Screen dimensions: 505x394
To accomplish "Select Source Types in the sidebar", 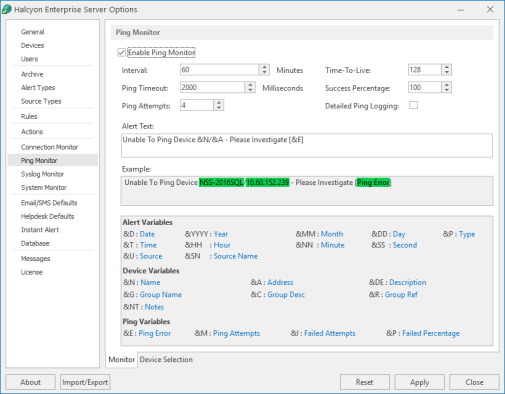I will 41,101.
